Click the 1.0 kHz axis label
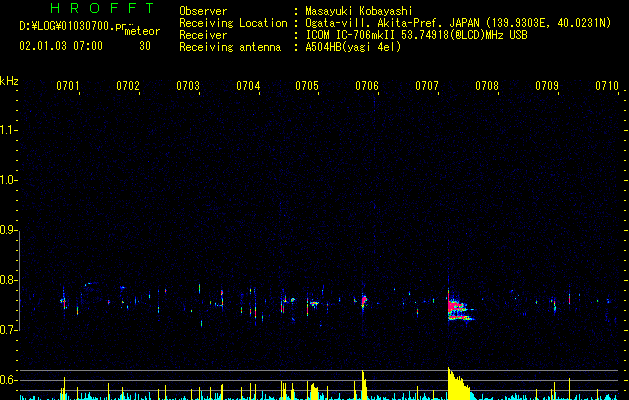629x400 pixels. (7, 180)
